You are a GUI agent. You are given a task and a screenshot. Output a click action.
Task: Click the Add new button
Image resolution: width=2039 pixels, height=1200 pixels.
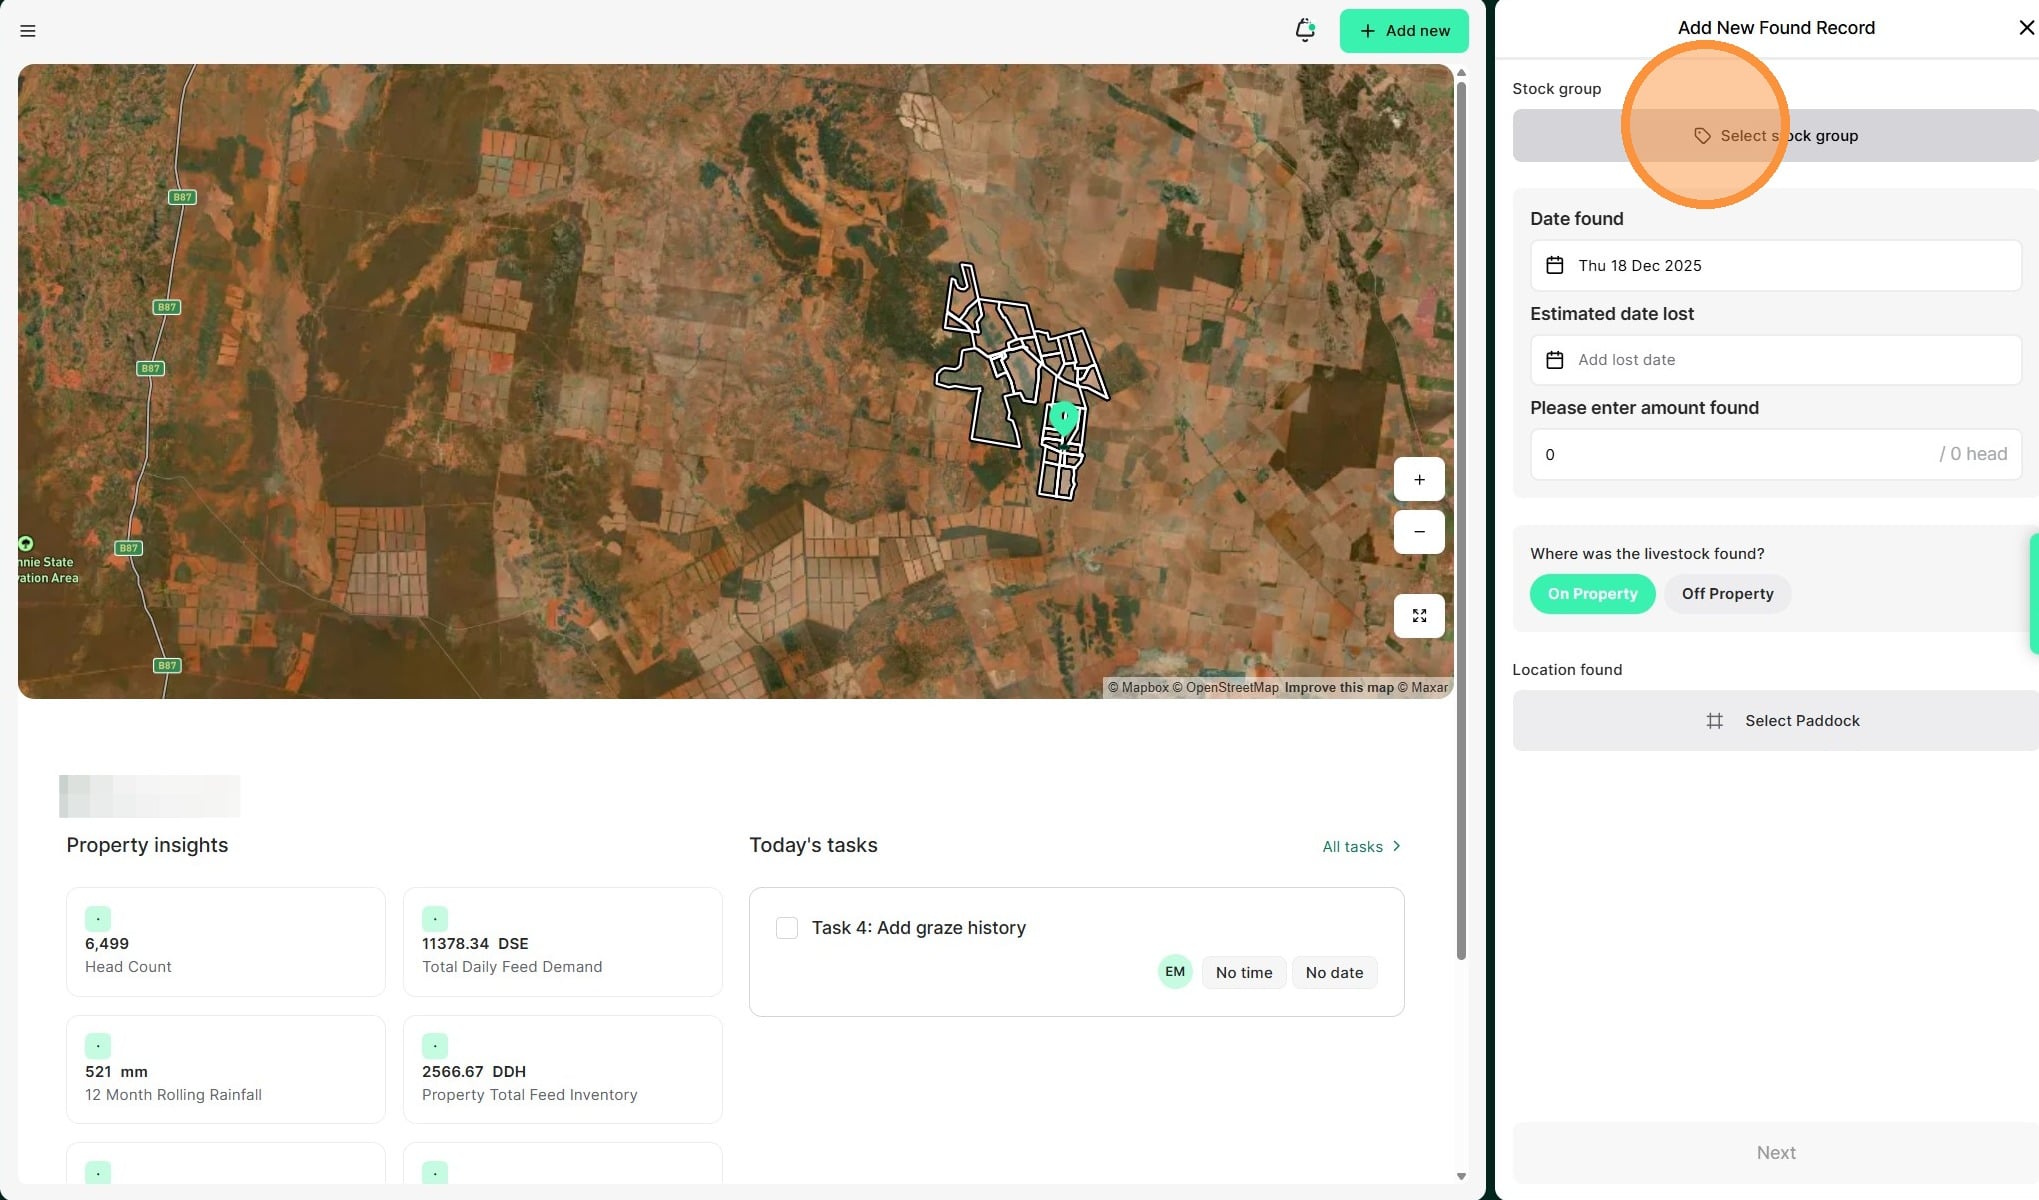pyautogui.click(x=1403, y=31)
